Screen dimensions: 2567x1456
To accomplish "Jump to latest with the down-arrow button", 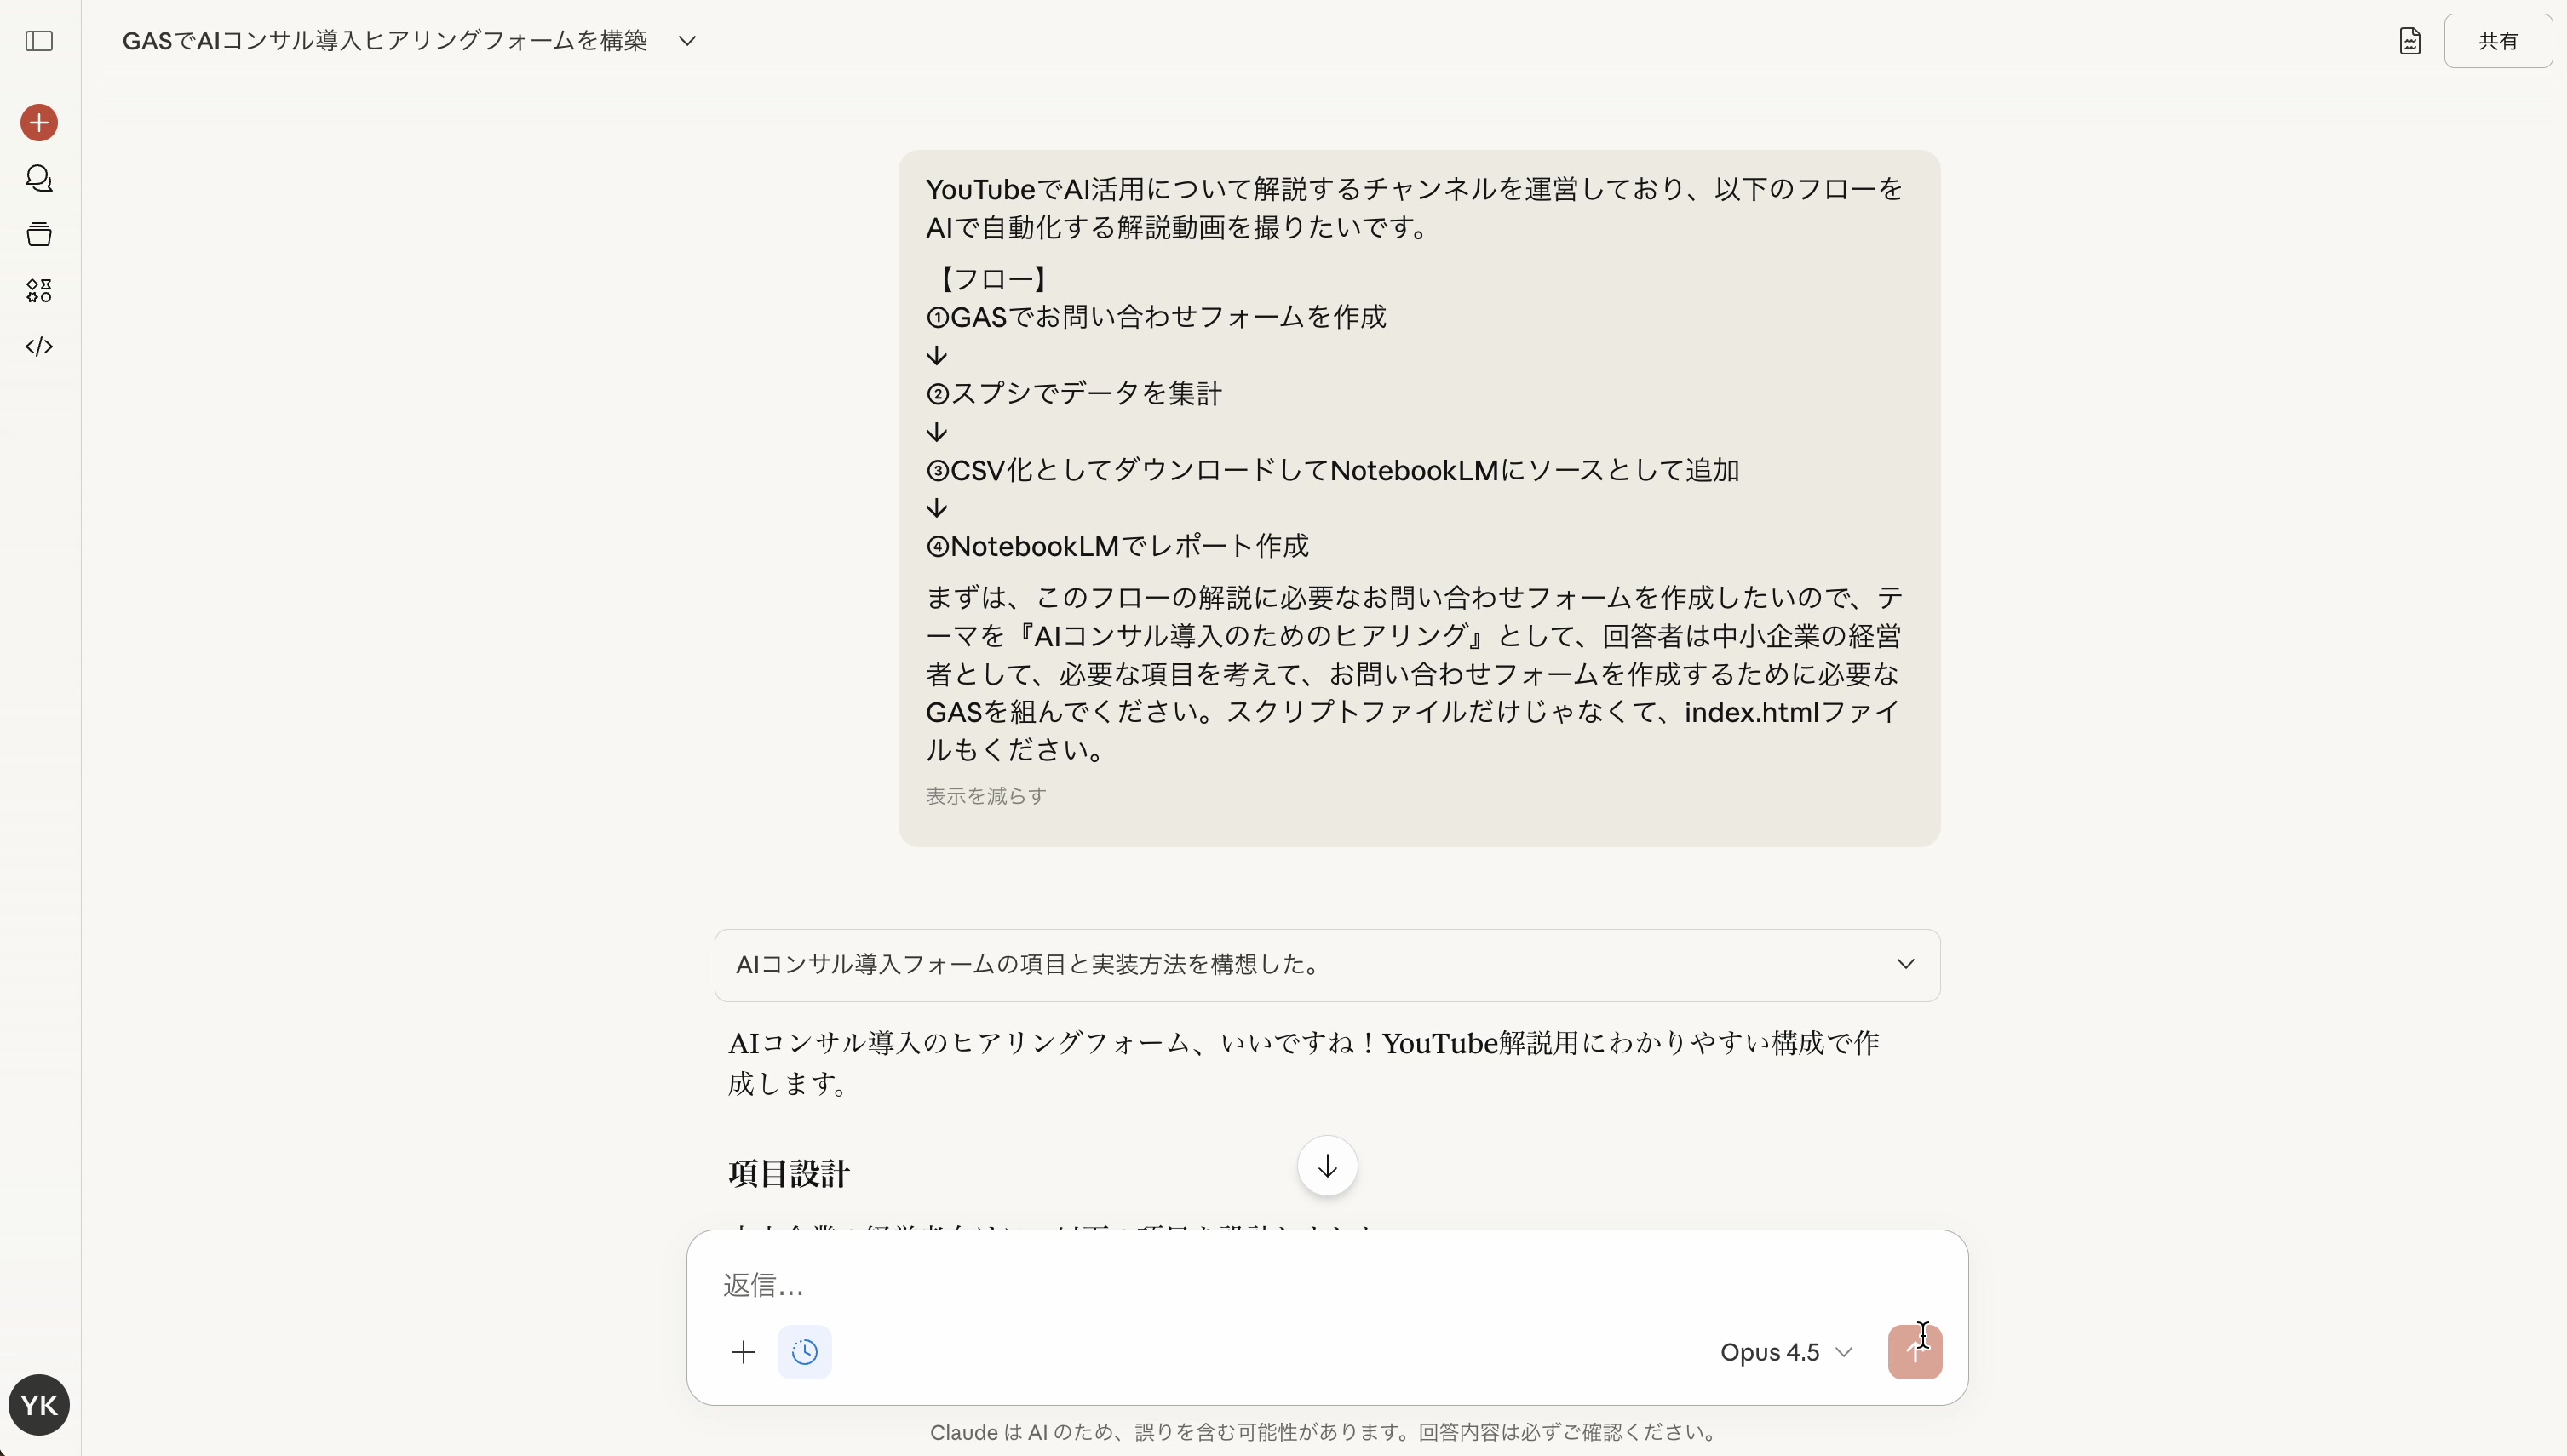I will (x=1326, y=1166).
